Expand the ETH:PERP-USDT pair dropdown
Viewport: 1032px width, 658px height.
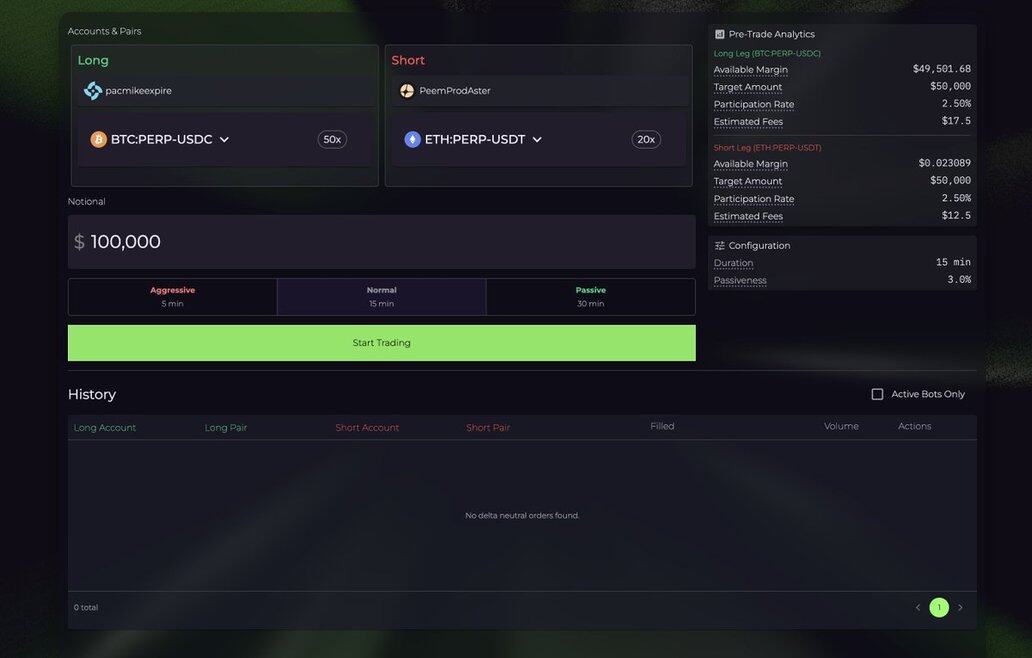(537, 140)
